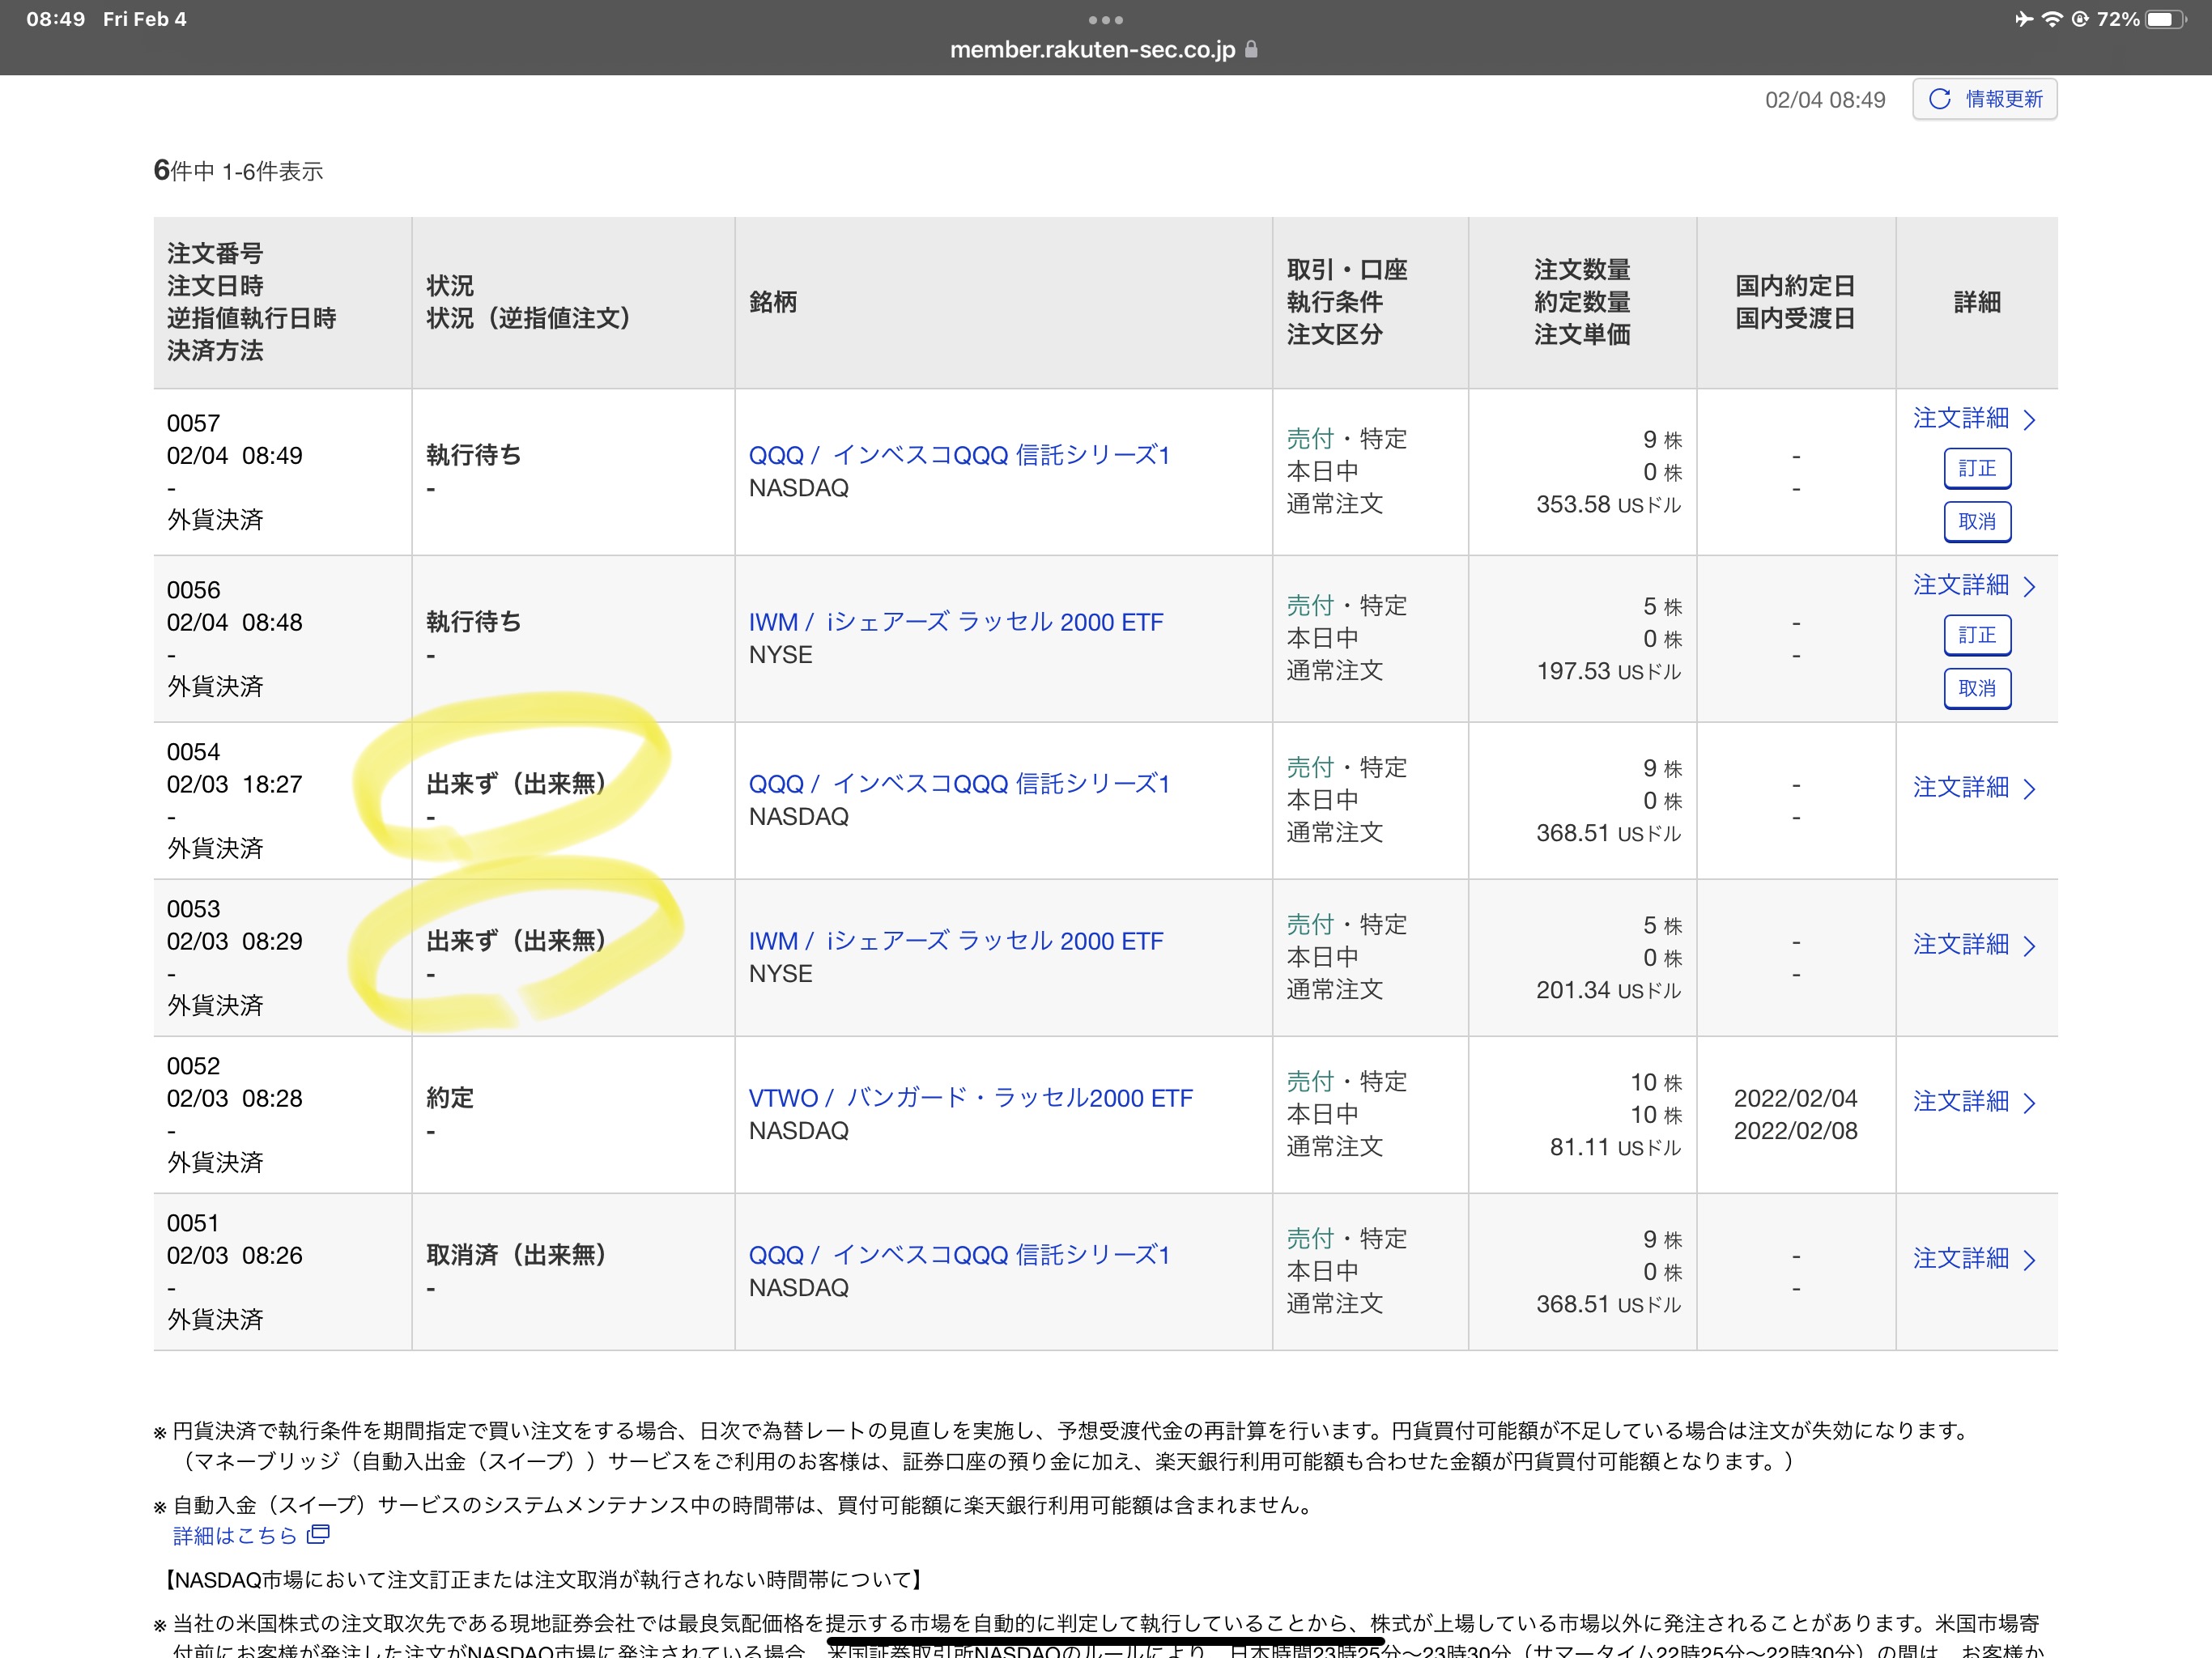The image size is (2212, 1658).
Task: Tap the lock icon beside the URL
Action: [x=1251, y=49]
